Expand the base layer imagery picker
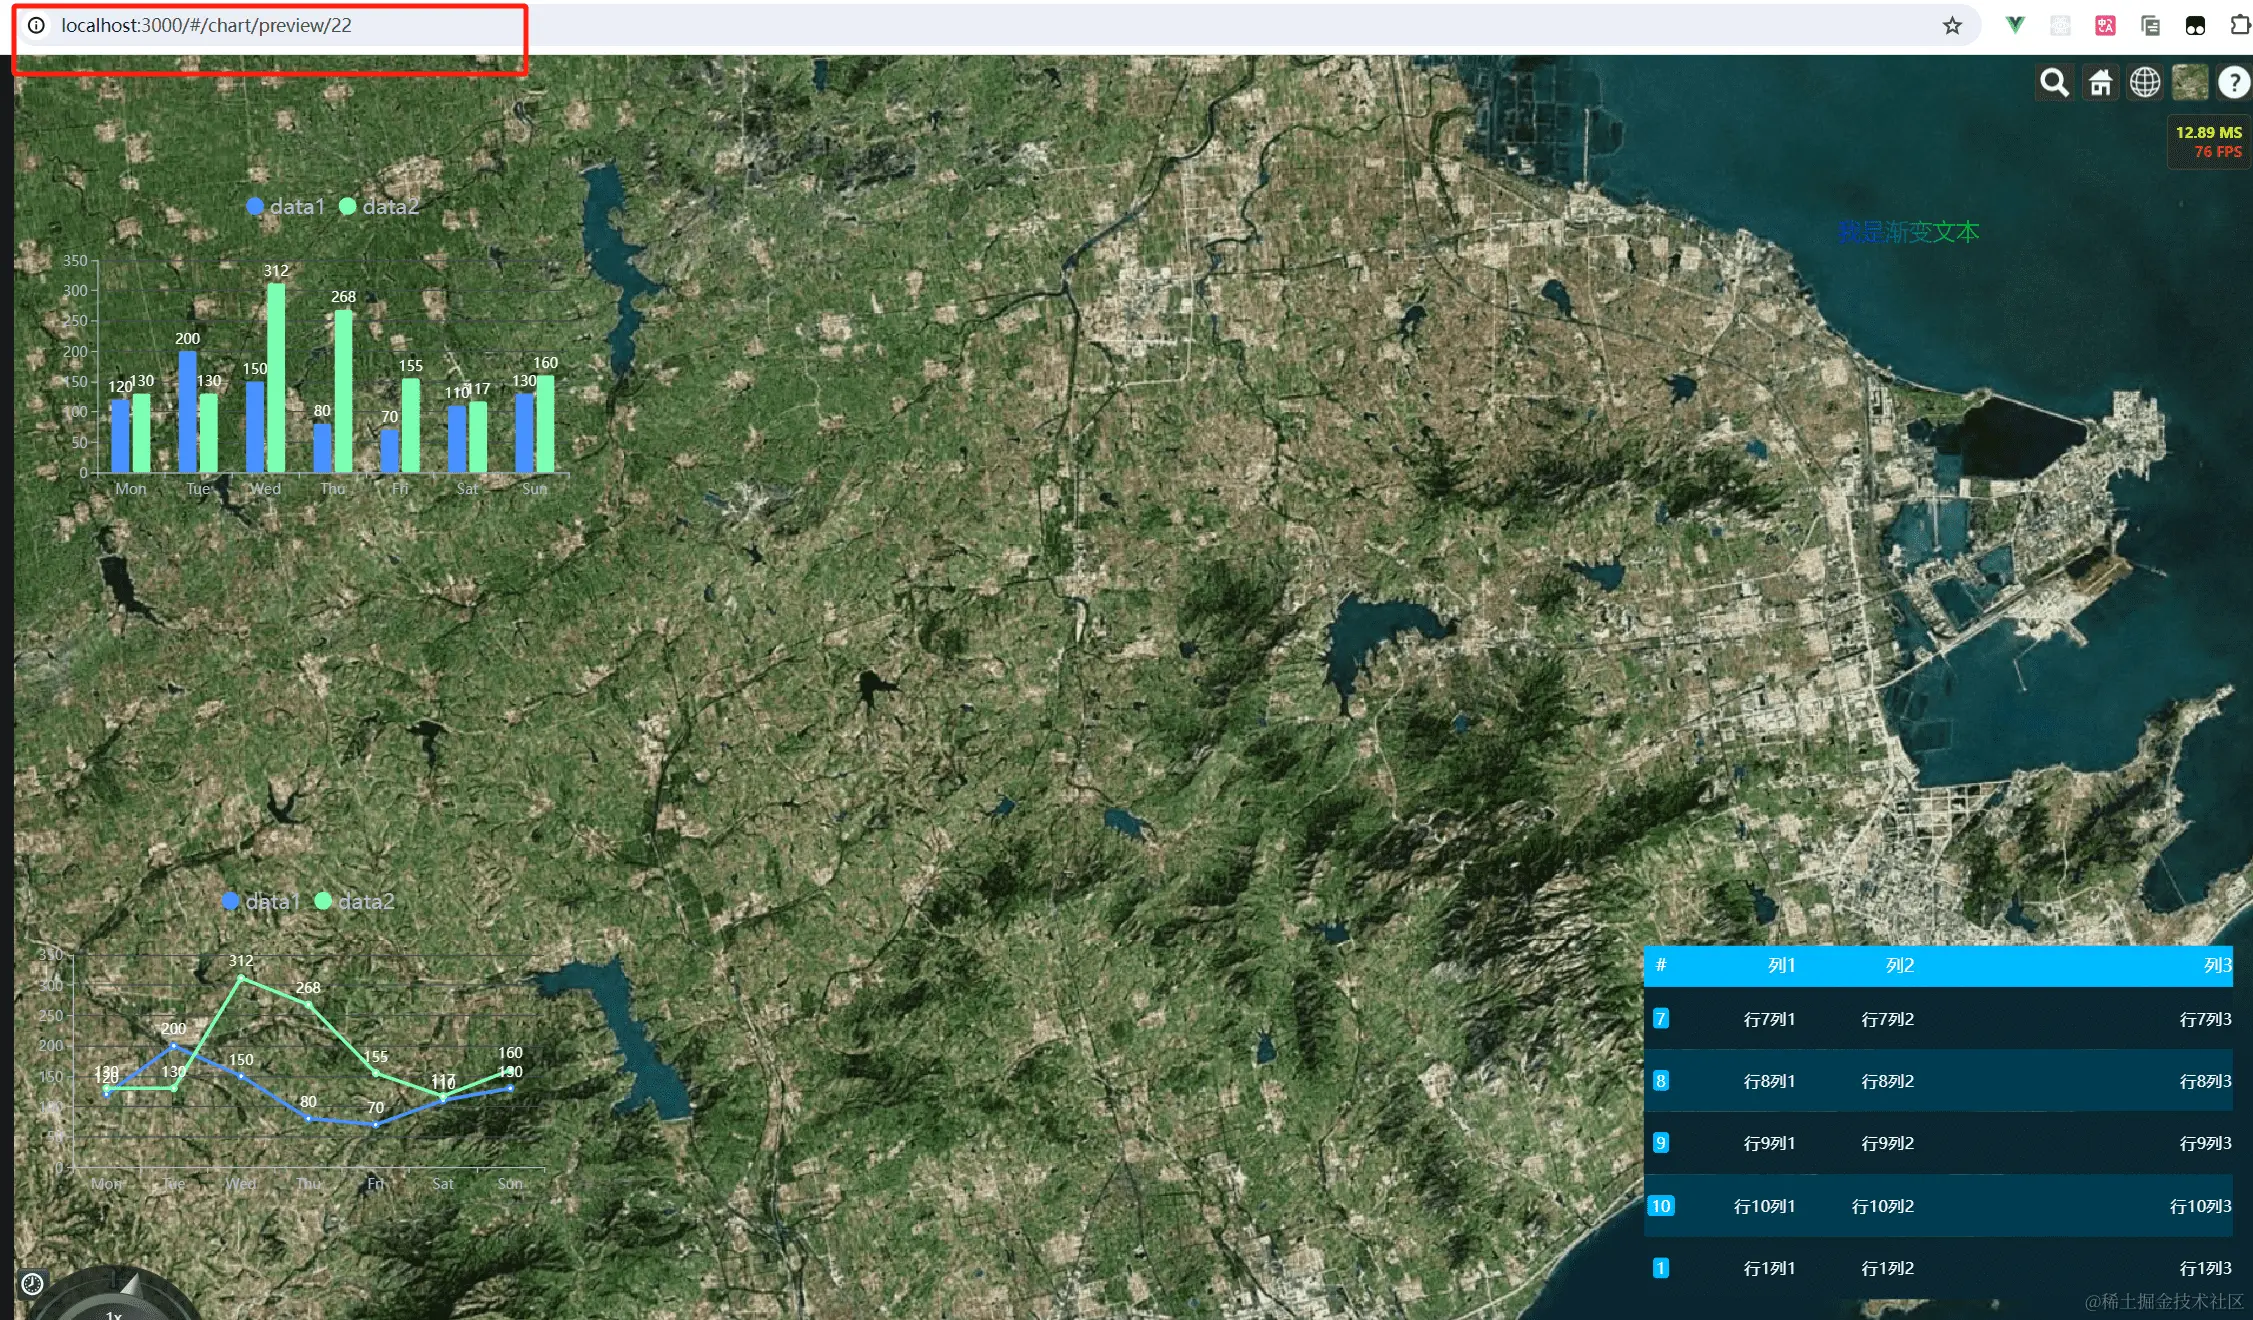Image resolution: width=2253 pixels, height=1320 pixels. (2190, 83)
